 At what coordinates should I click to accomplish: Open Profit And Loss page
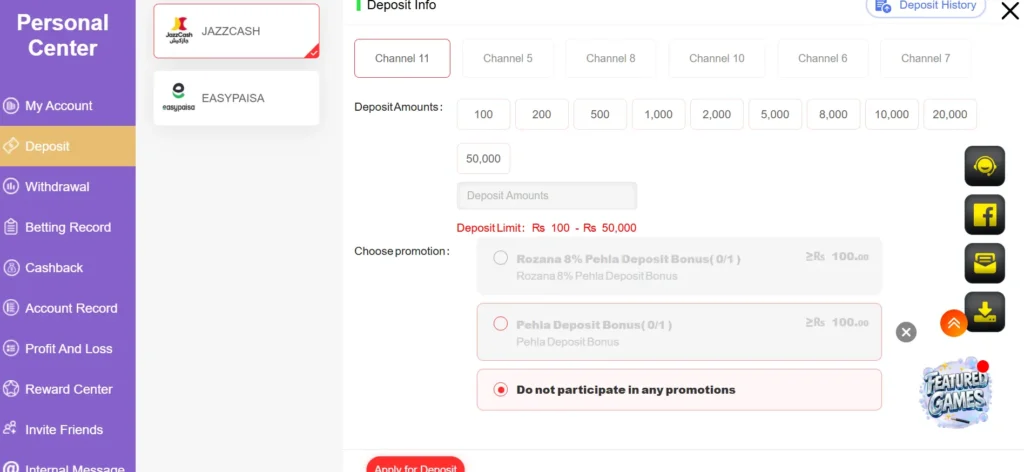click(x=68, y=349)
